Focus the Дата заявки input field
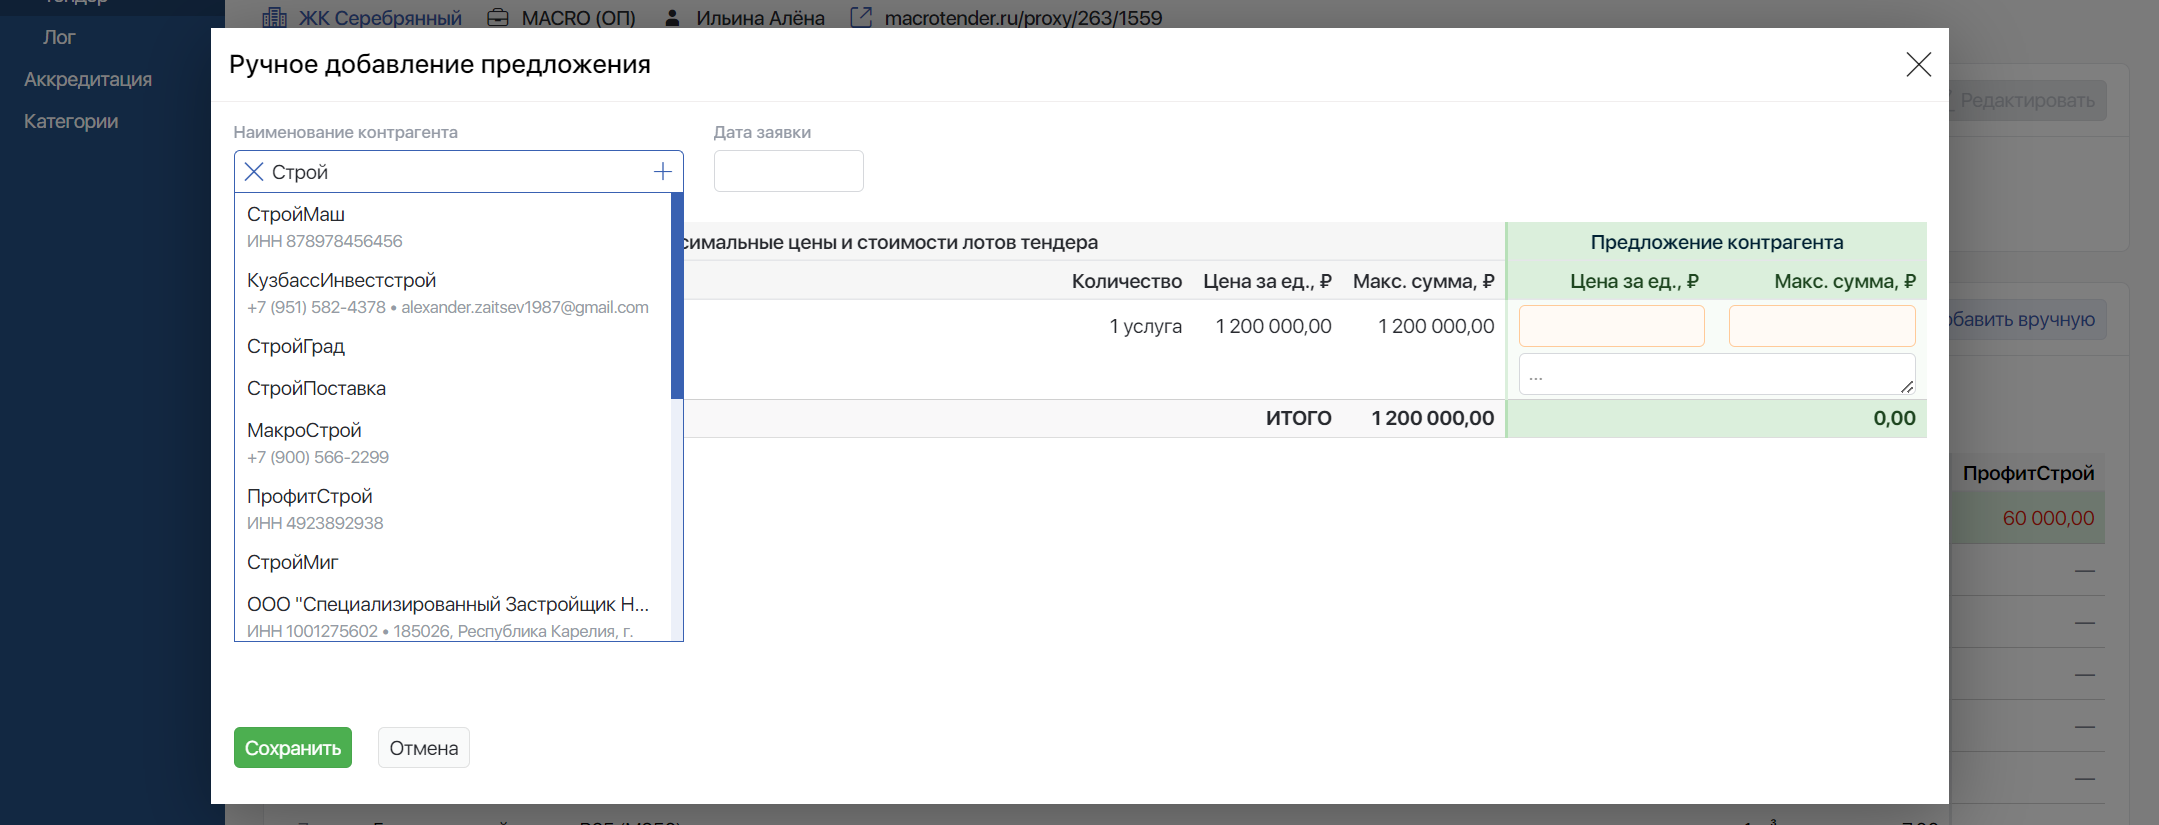Screen dimensions: 2159x825 [788, 171]
